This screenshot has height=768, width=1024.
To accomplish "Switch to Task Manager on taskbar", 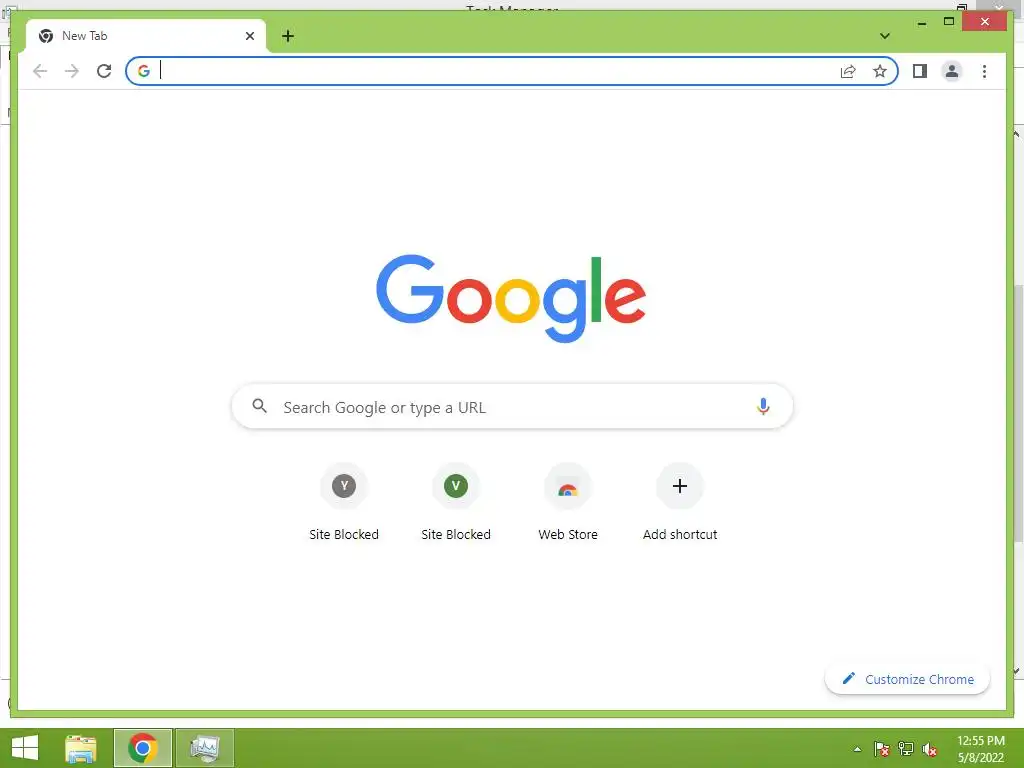I will (x=205, y=748).
